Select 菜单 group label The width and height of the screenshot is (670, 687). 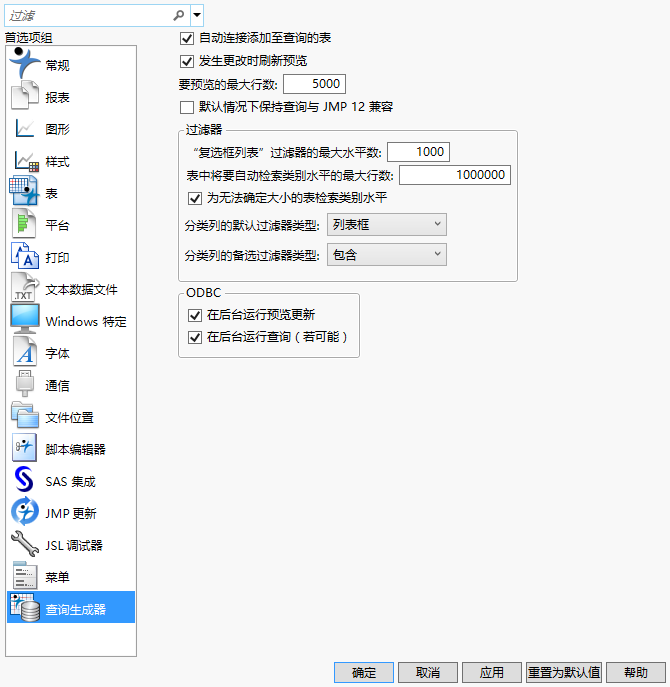(x=57, y=577)
